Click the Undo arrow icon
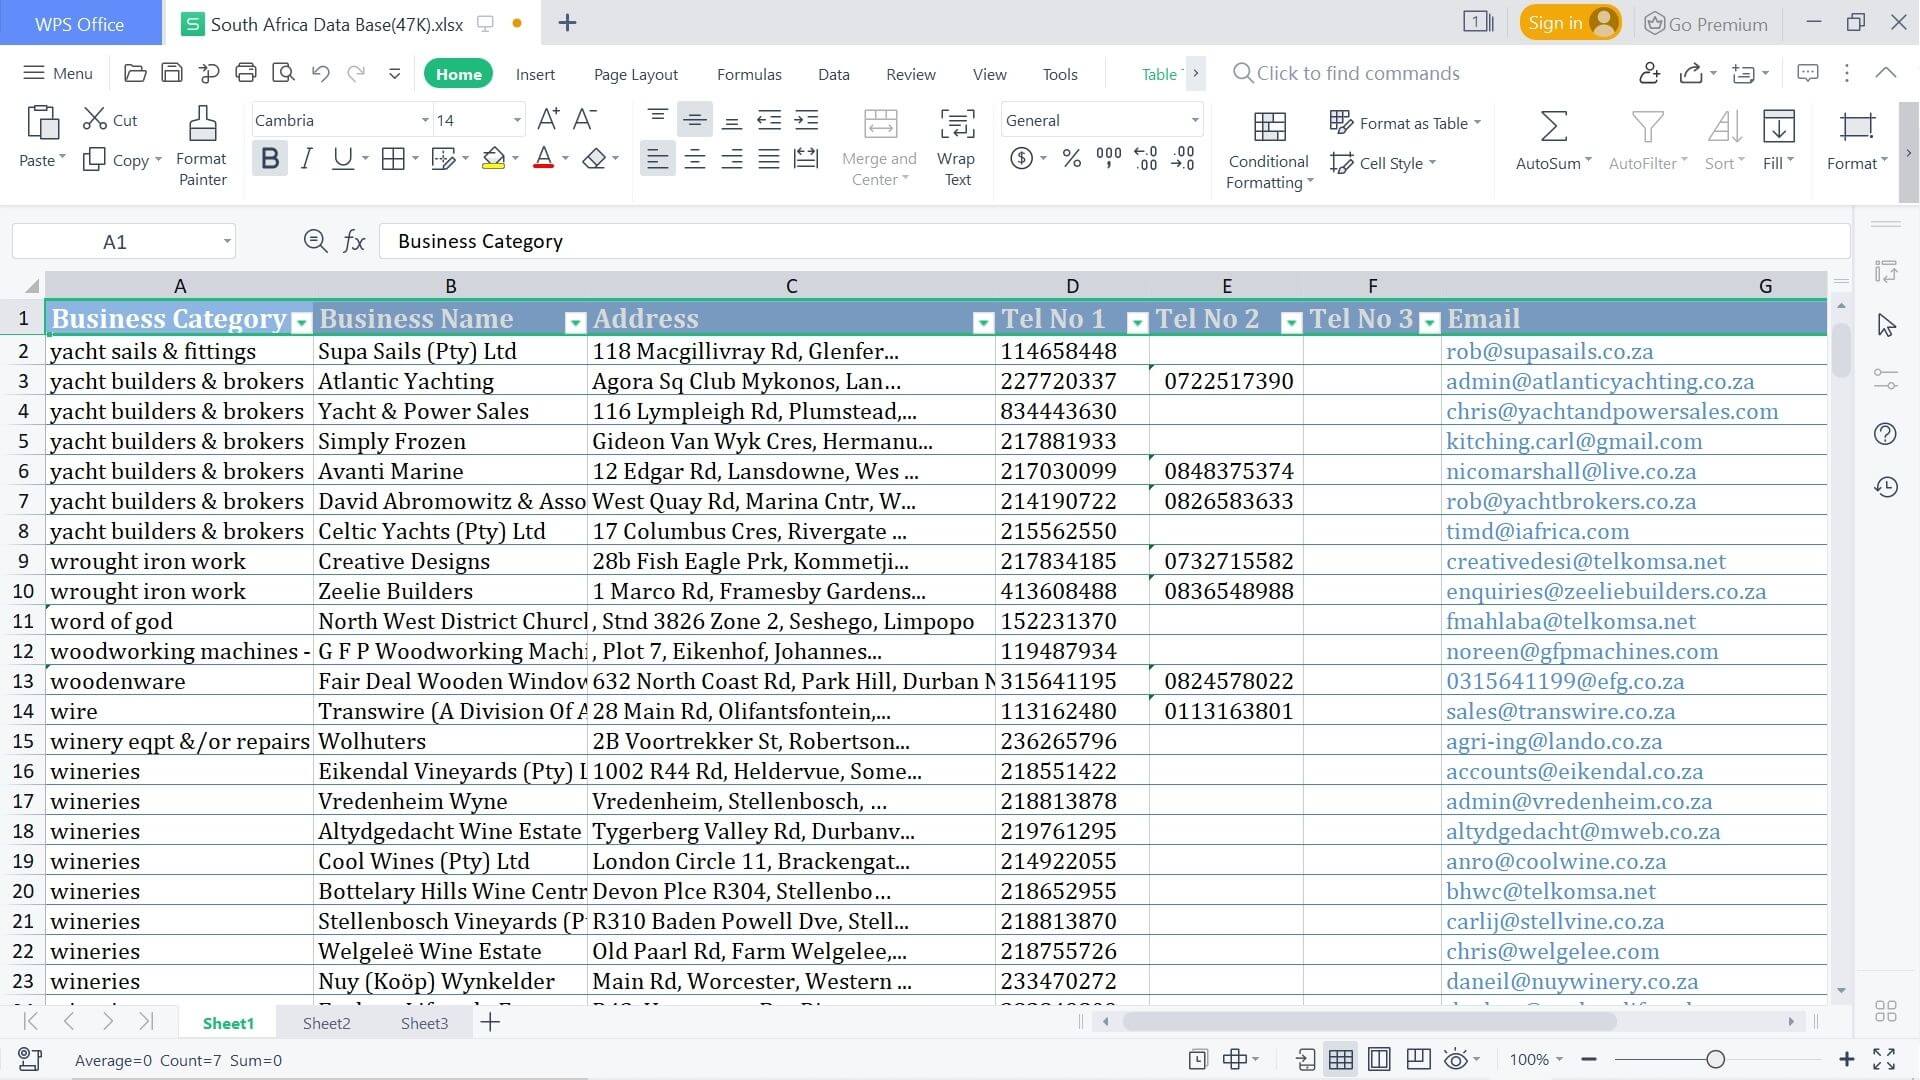Image resolution: width=1920 pixels, height=1080 pixels. [x=320, y=73]
